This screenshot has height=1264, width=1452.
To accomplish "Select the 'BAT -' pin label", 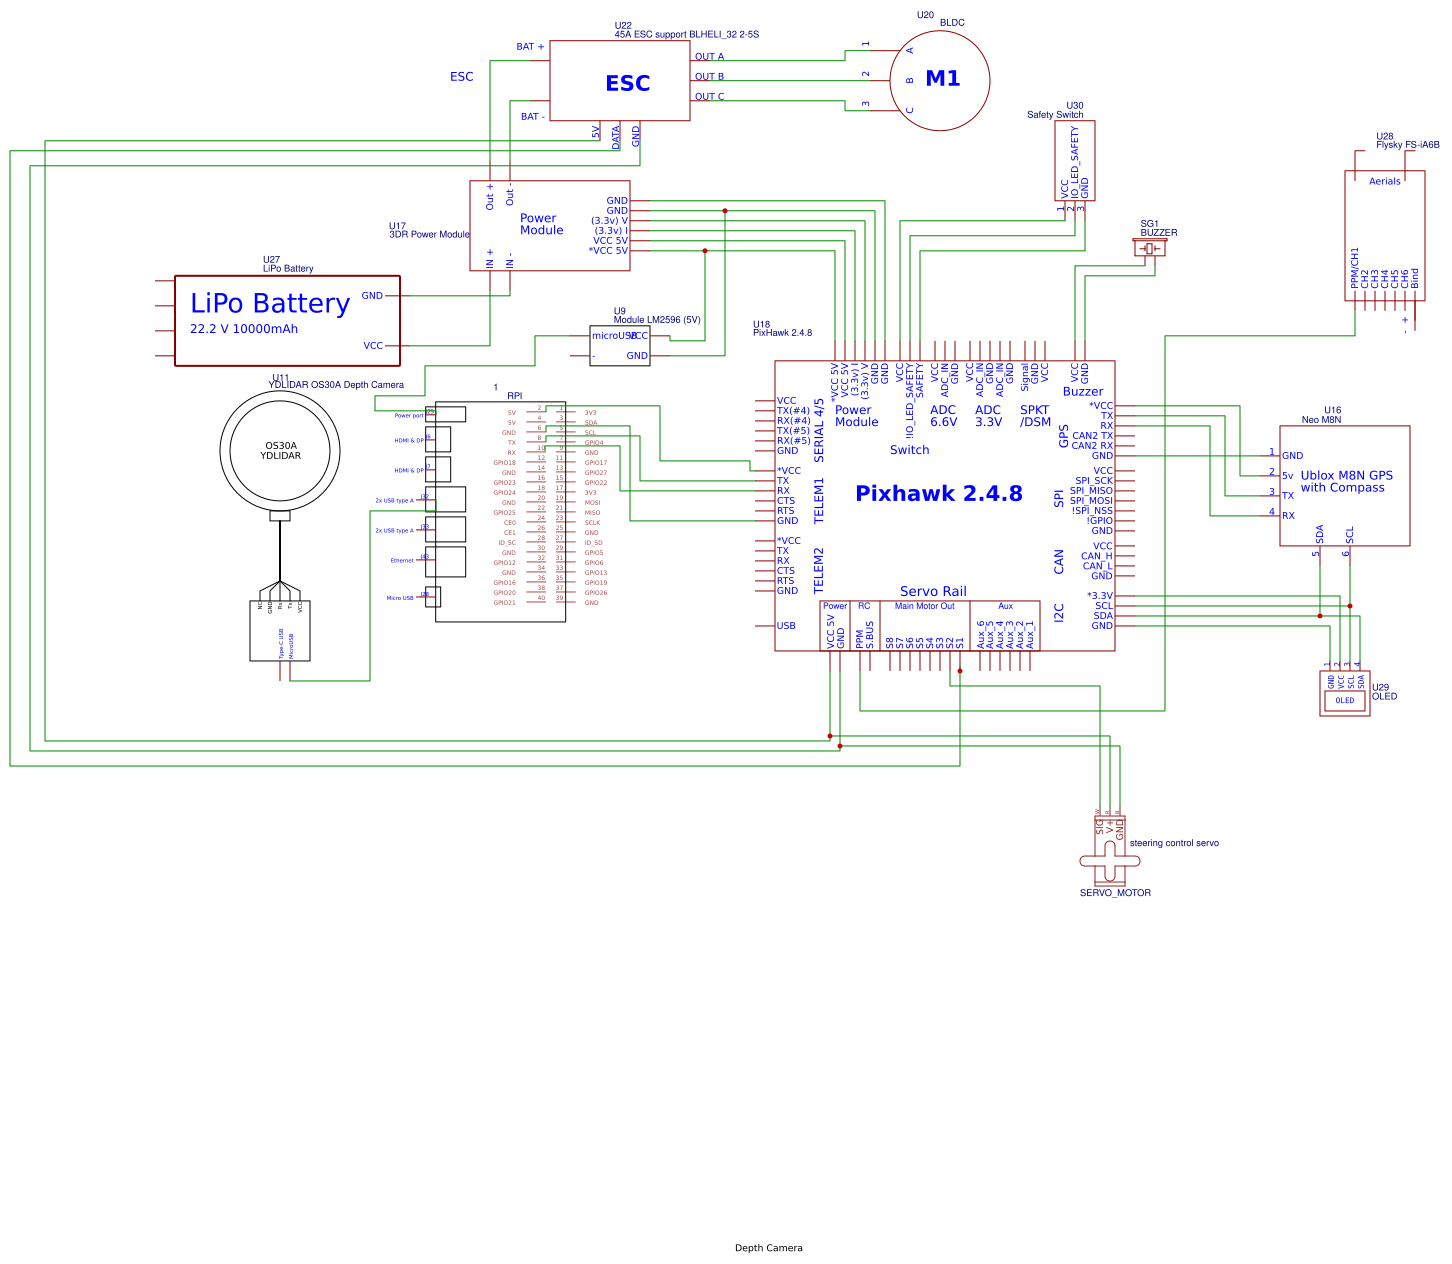I will tap(533, 117).
